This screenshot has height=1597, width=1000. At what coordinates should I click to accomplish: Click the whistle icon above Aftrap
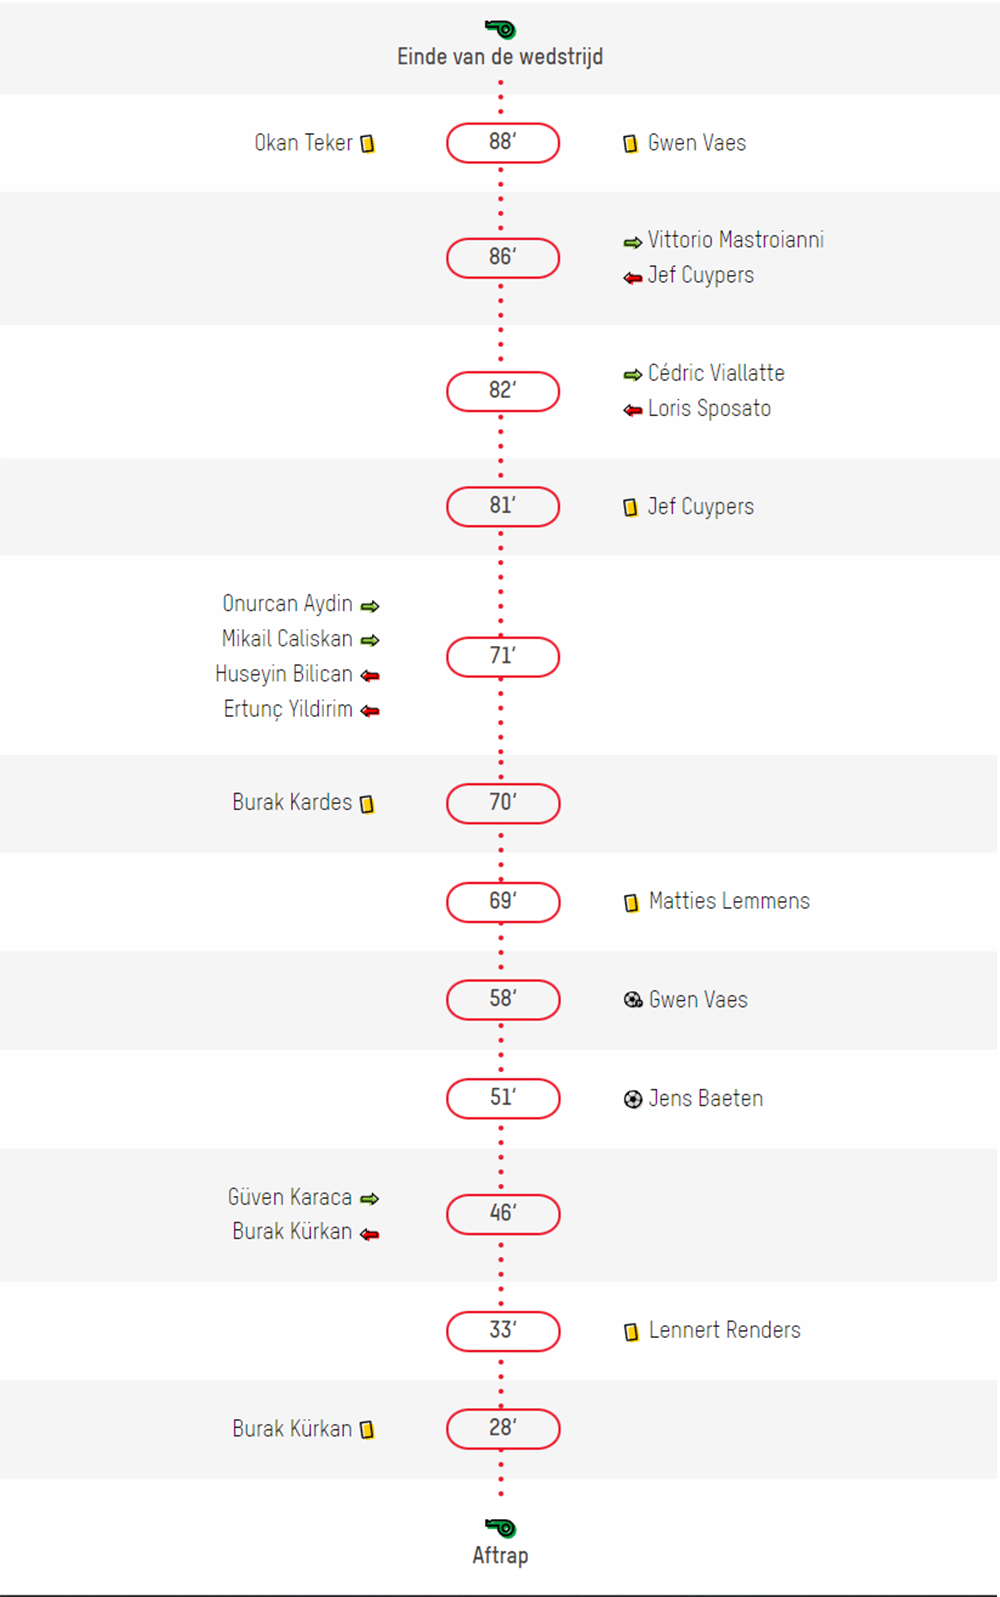pyautogui.click(x=500, y=1527)
